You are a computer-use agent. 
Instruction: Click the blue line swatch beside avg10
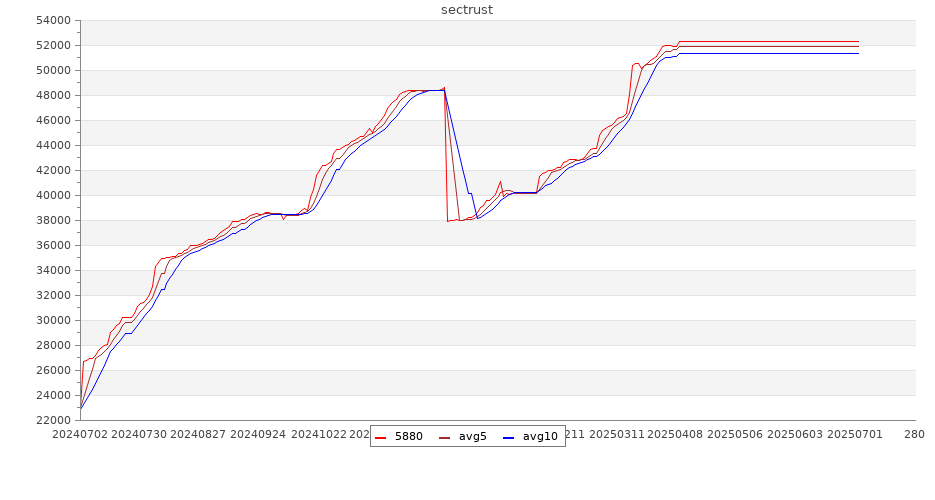click(509, 437)
